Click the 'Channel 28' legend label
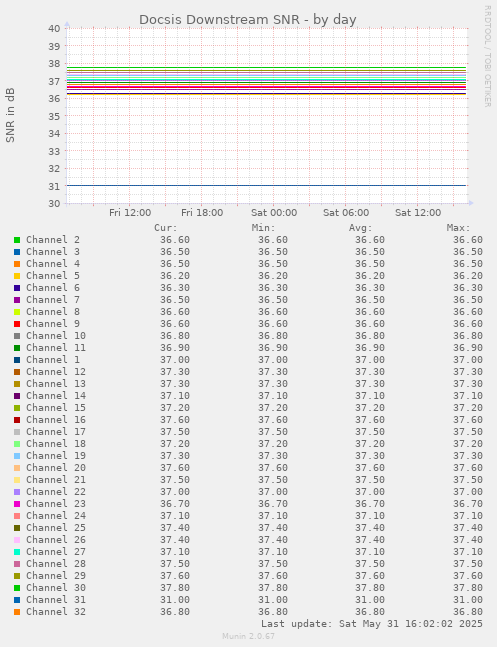The width and height of the screenshot is (497, 647). [56, 564]
